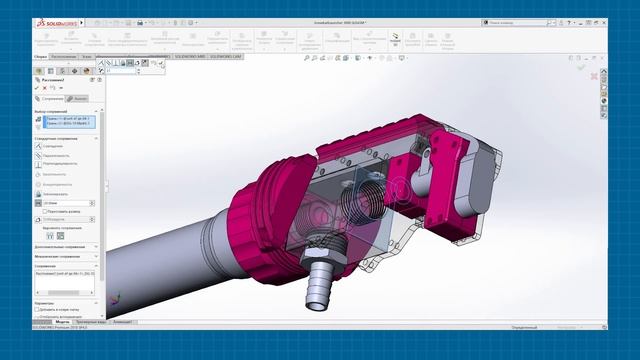The width and height of the screenshot is (640, 360).
Task: Enable first checkbox under Options section
Action: (x=38, y=310)
